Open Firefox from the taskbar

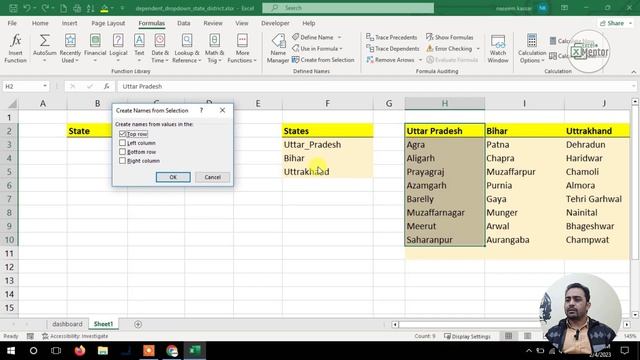[x=80, y=351]
